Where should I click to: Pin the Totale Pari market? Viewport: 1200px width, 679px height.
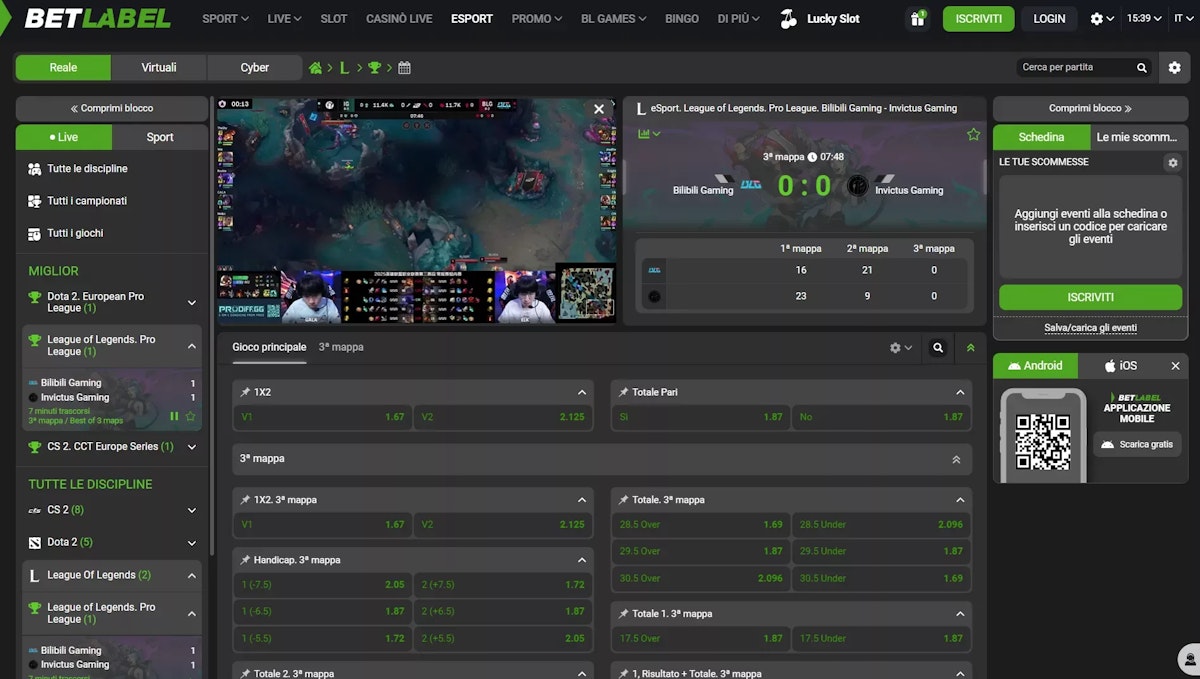point(623,392)
